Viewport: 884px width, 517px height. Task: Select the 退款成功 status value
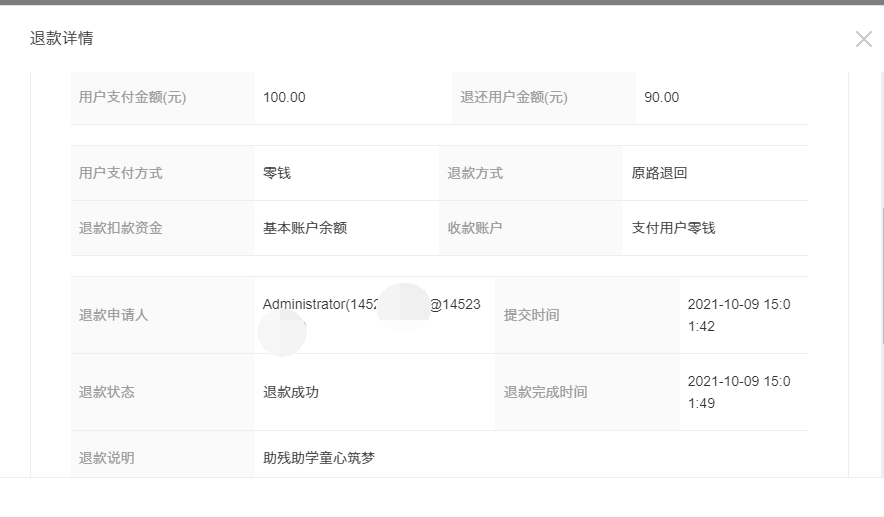(x=291, y=392)
